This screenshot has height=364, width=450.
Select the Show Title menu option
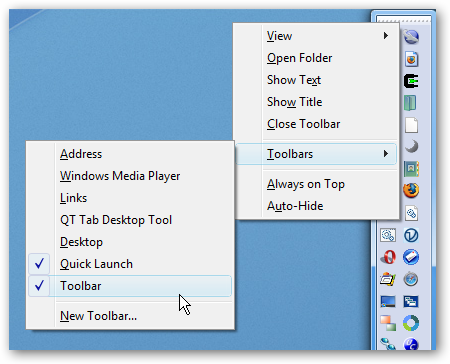(316, 102)
